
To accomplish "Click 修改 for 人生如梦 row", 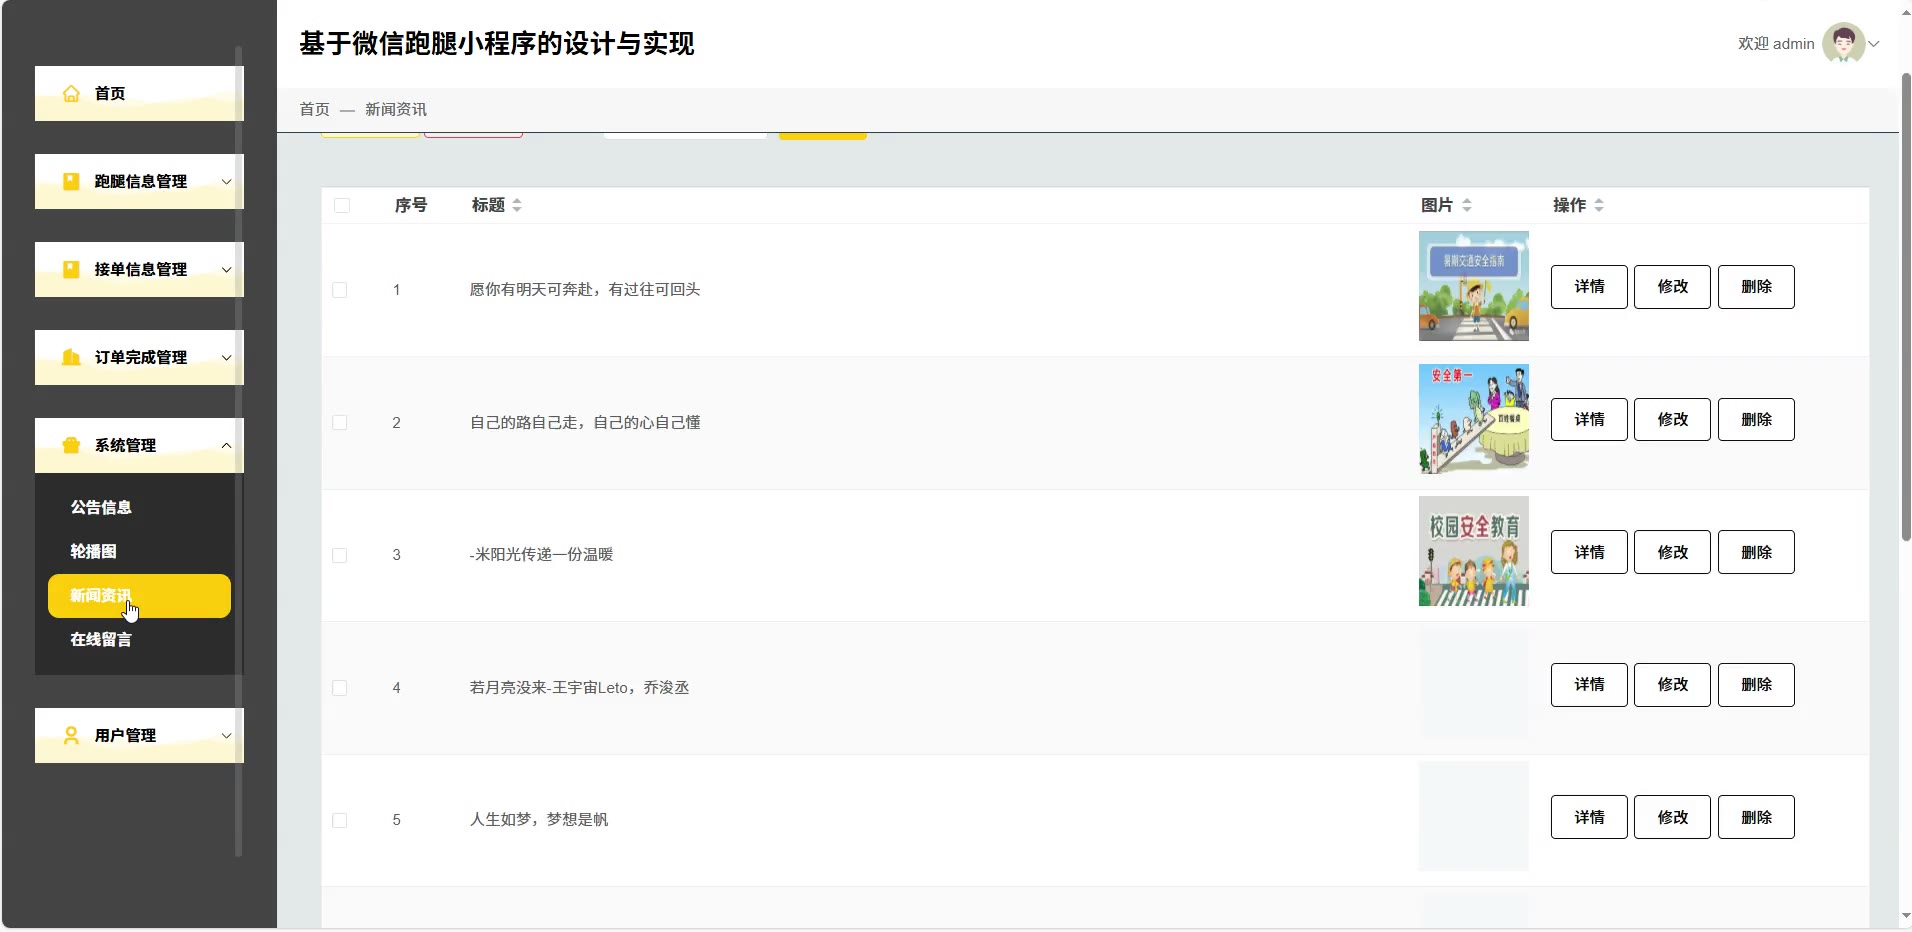I will pos(1672,818).
